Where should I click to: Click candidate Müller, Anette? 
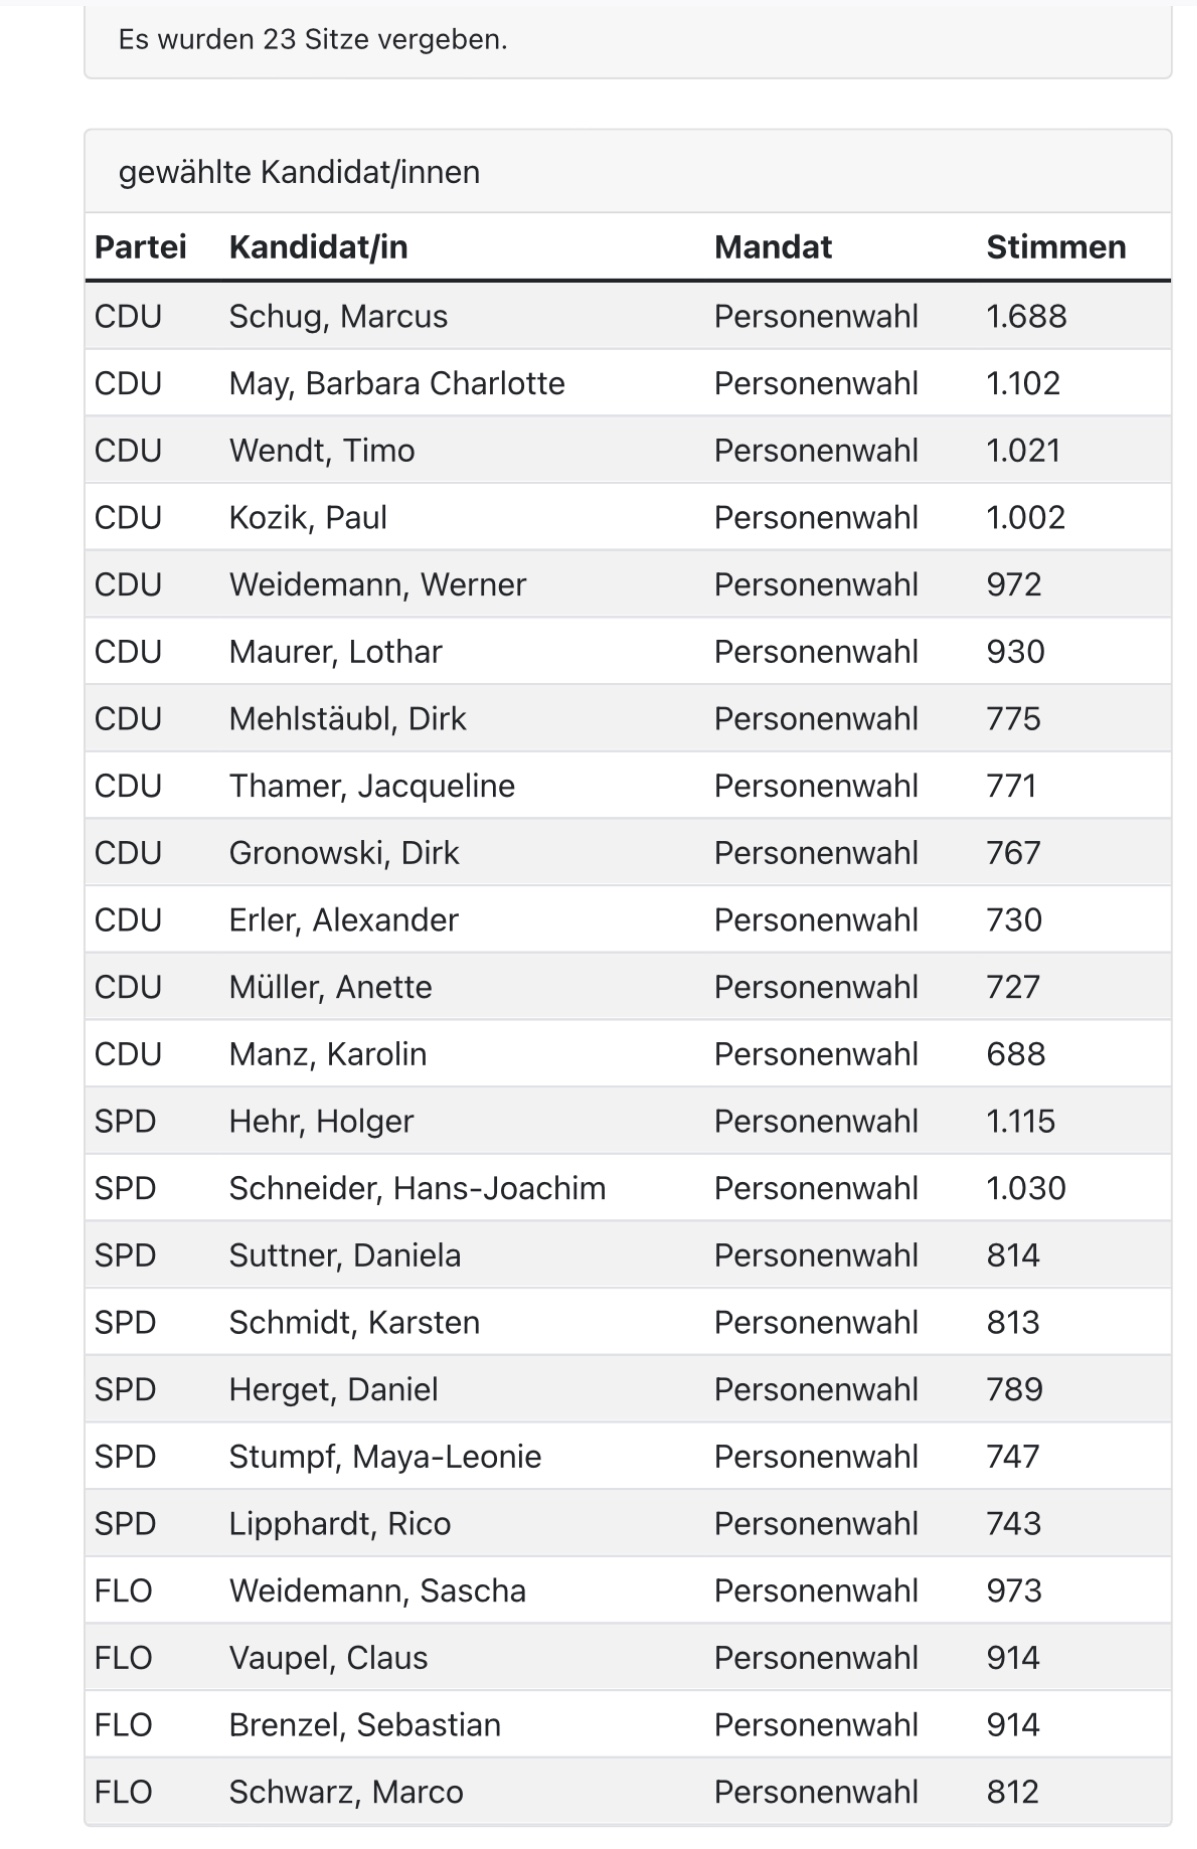pos(330,987)
